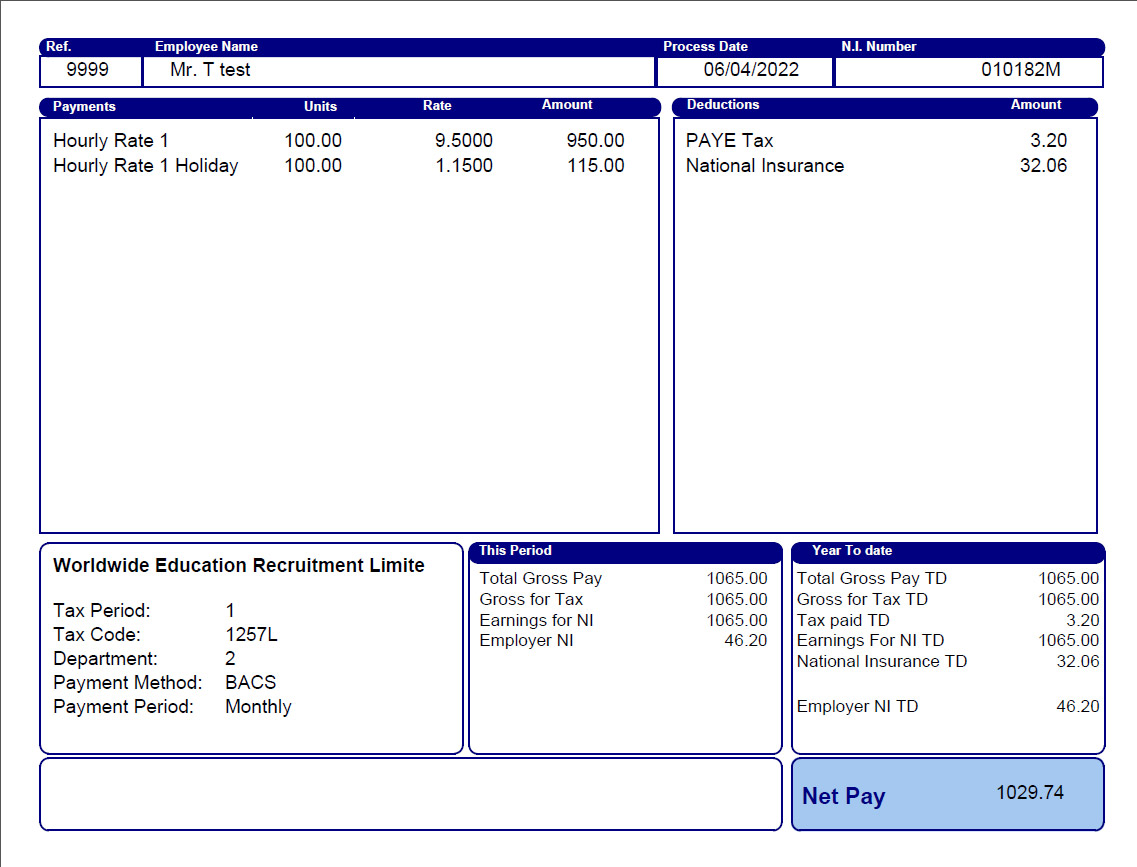The image size is (1137, 867).
Task: Select the PAYE Tax deduction amount
Action: (x=1051, y=141)
